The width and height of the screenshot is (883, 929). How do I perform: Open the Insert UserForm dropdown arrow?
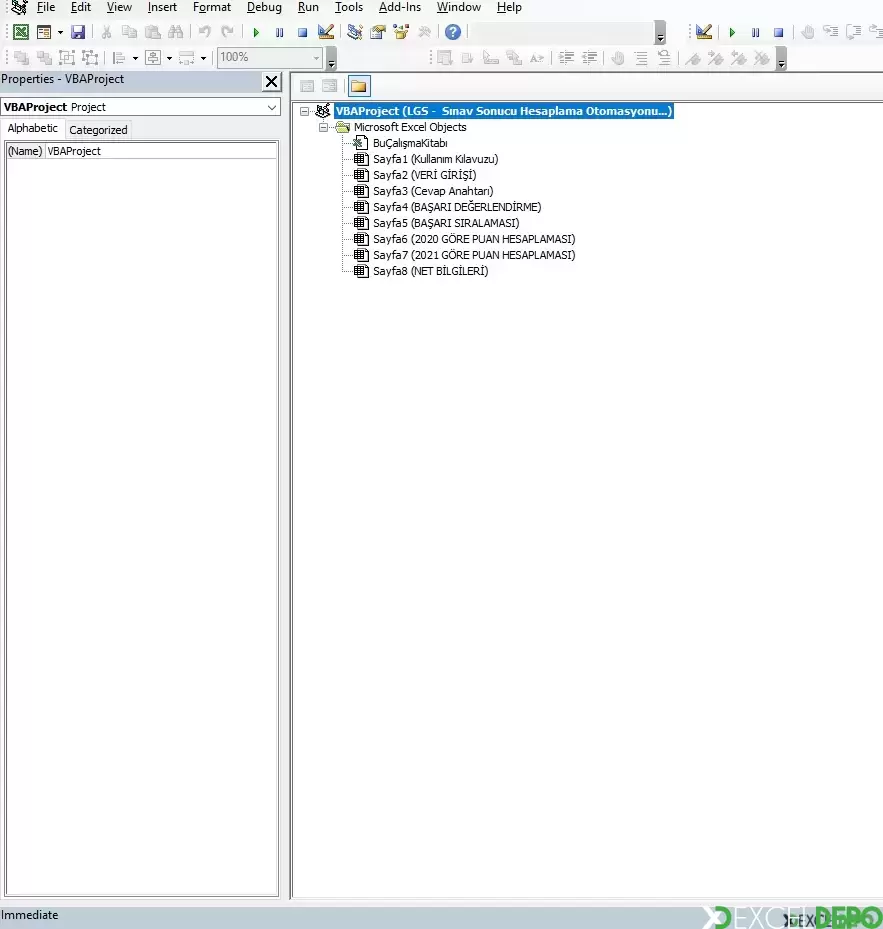[x=60, y=33]
